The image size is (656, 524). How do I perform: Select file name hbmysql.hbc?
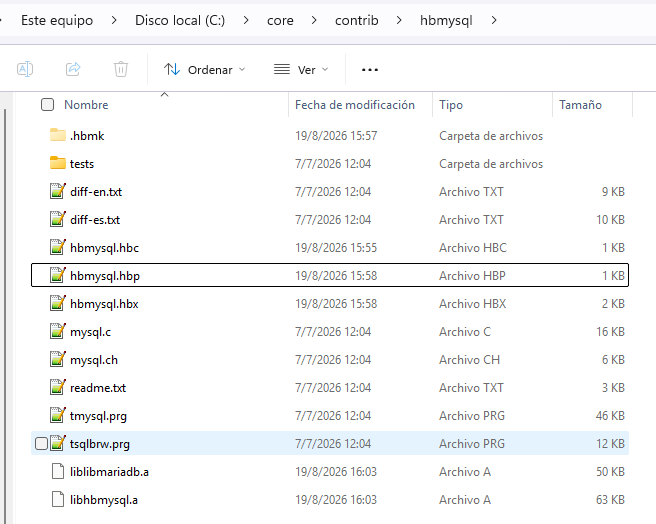[x=105, y=248]
